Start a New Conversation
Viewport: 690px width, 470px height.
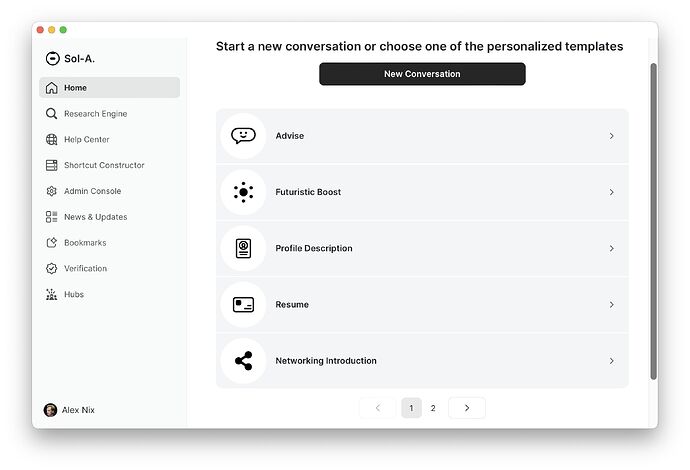[x=422, y=74]
